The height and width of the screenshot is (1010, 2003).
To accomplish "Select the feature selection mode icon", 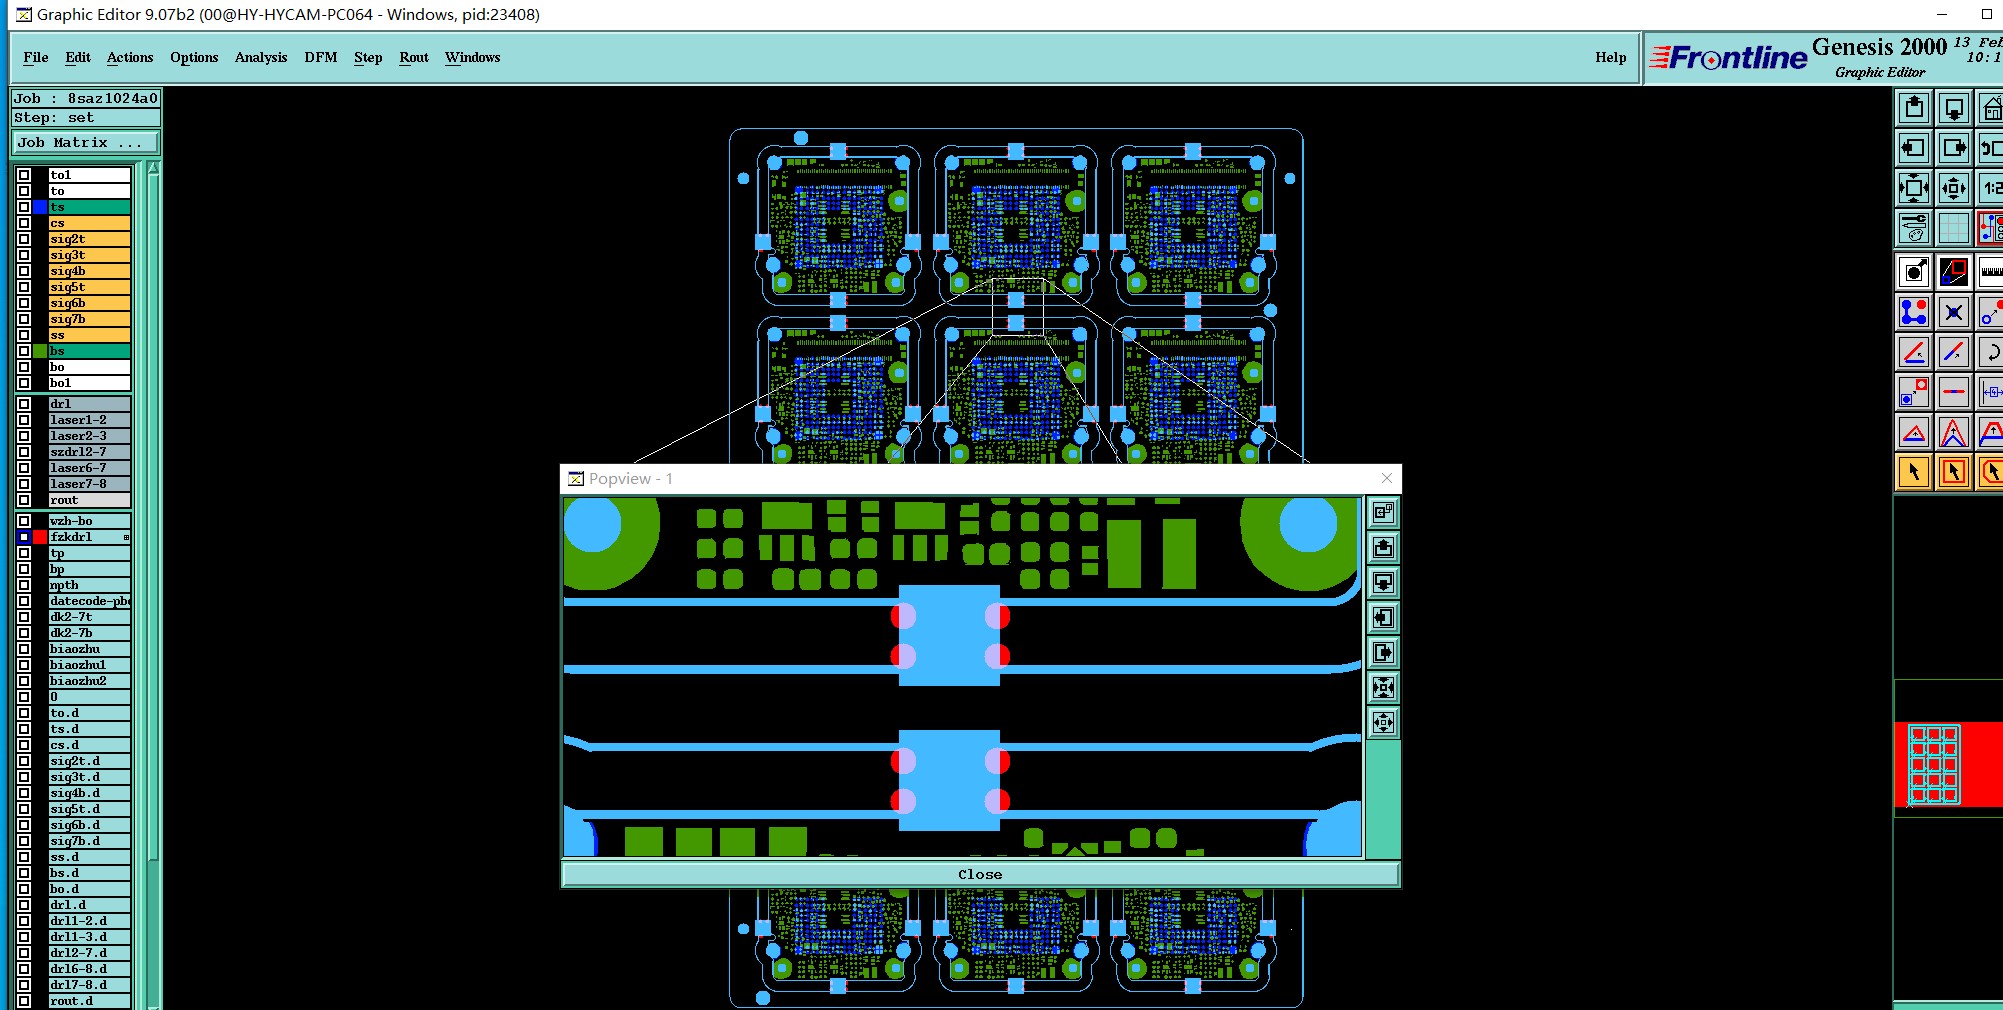I will pos(1914,271).
